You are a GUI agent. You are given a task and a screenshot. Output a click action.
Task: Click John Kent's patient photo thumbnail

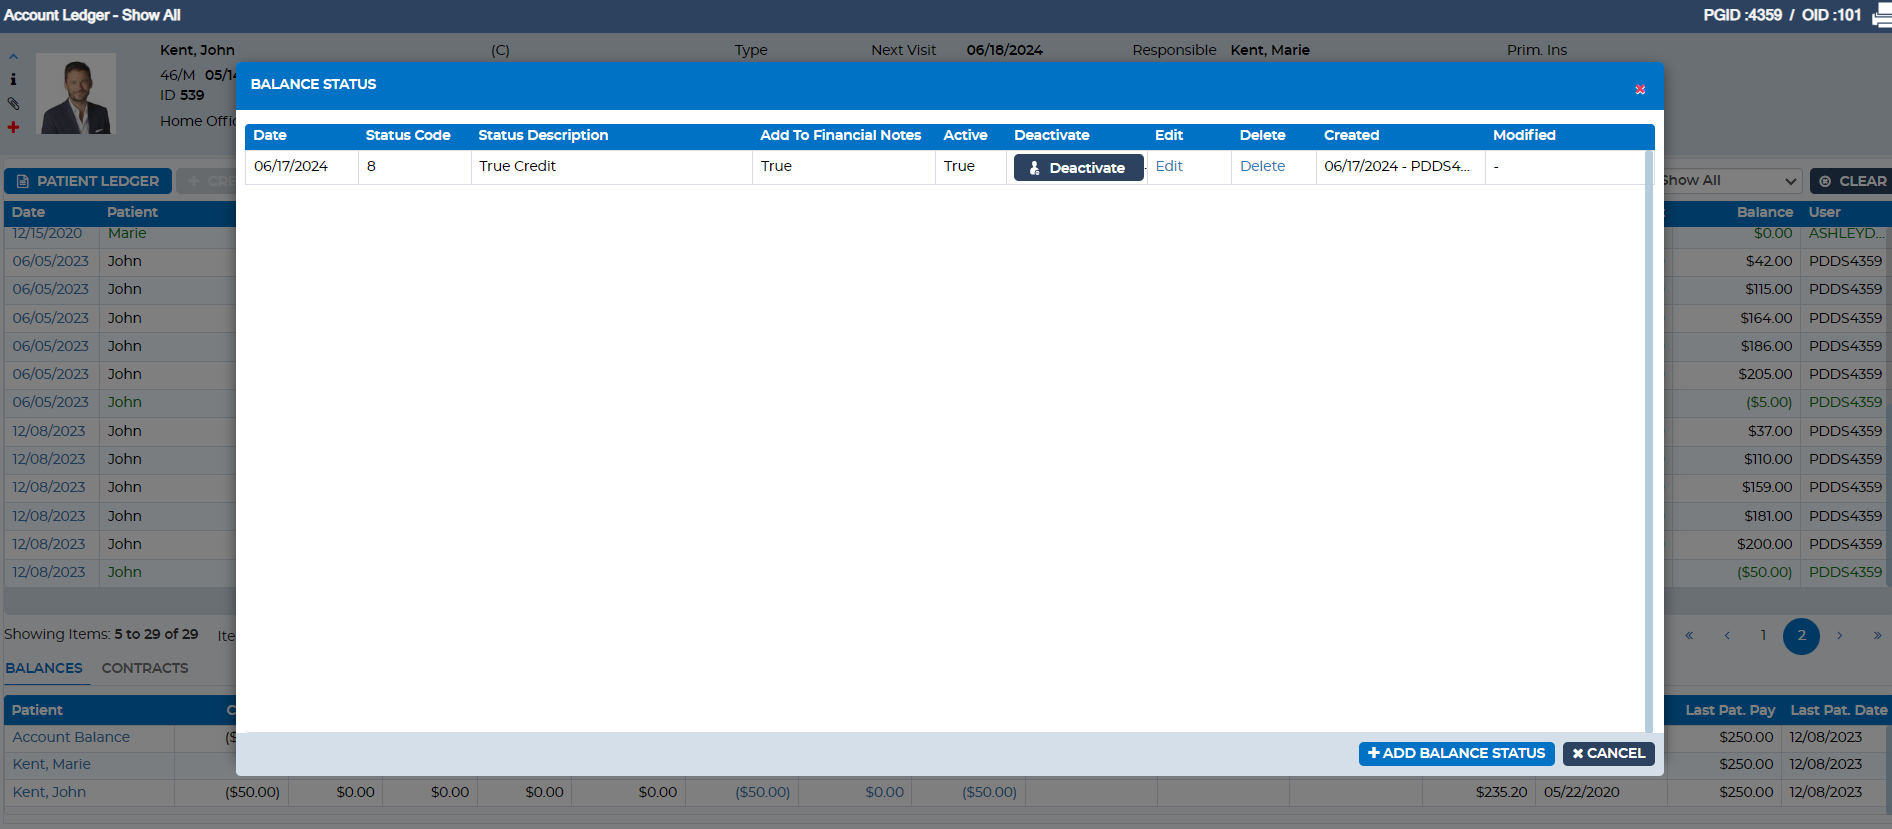click(76, 93)
